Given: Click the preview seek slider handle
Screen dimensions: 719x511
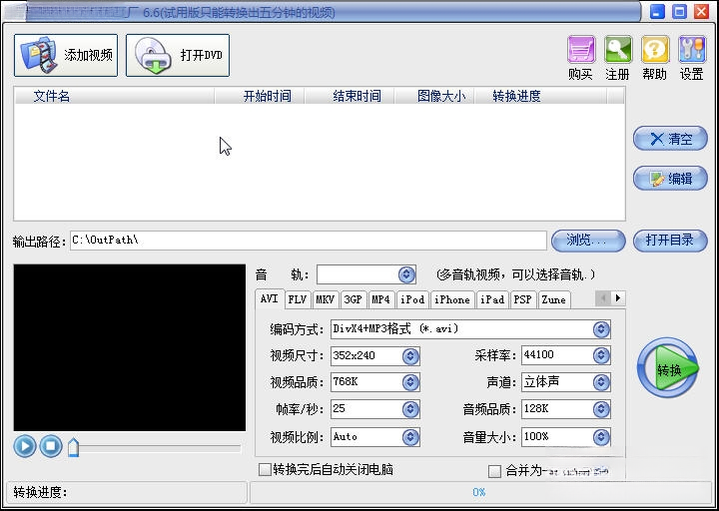Looking at the screenshot, I should click(73, 447).
